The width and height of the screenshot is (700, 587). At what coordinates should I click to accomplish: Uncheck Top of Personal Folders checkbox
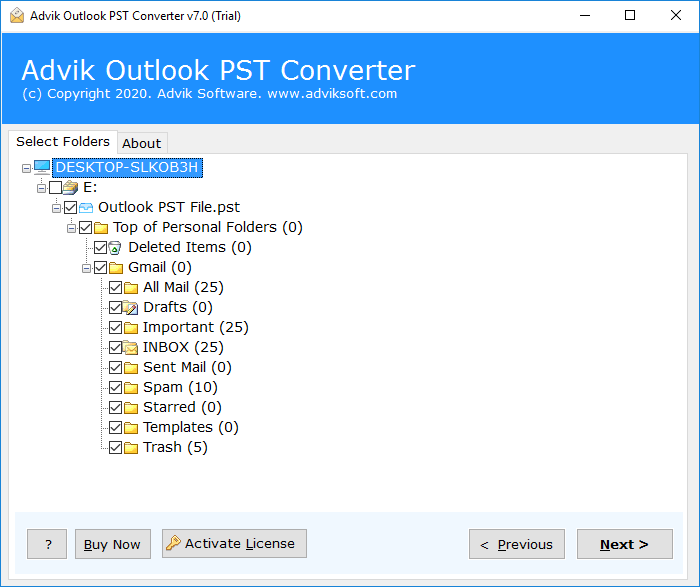pyautogui.click(x=86, y=228)
